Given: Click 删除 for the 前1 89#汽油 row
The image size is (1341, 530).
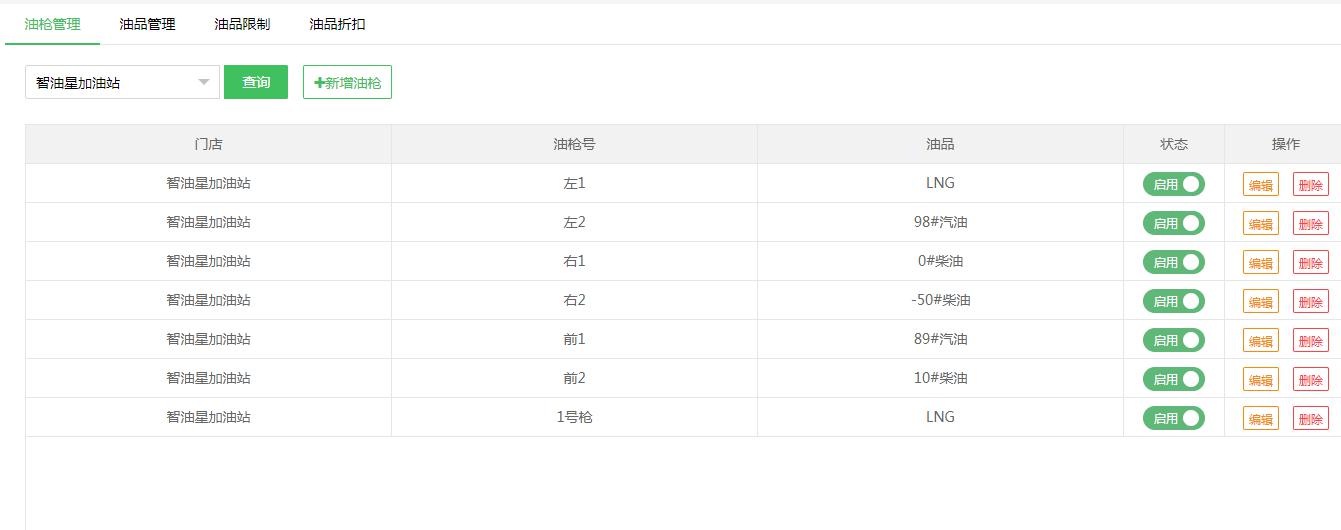Looking at the screenshot, I should point(1311,340).
